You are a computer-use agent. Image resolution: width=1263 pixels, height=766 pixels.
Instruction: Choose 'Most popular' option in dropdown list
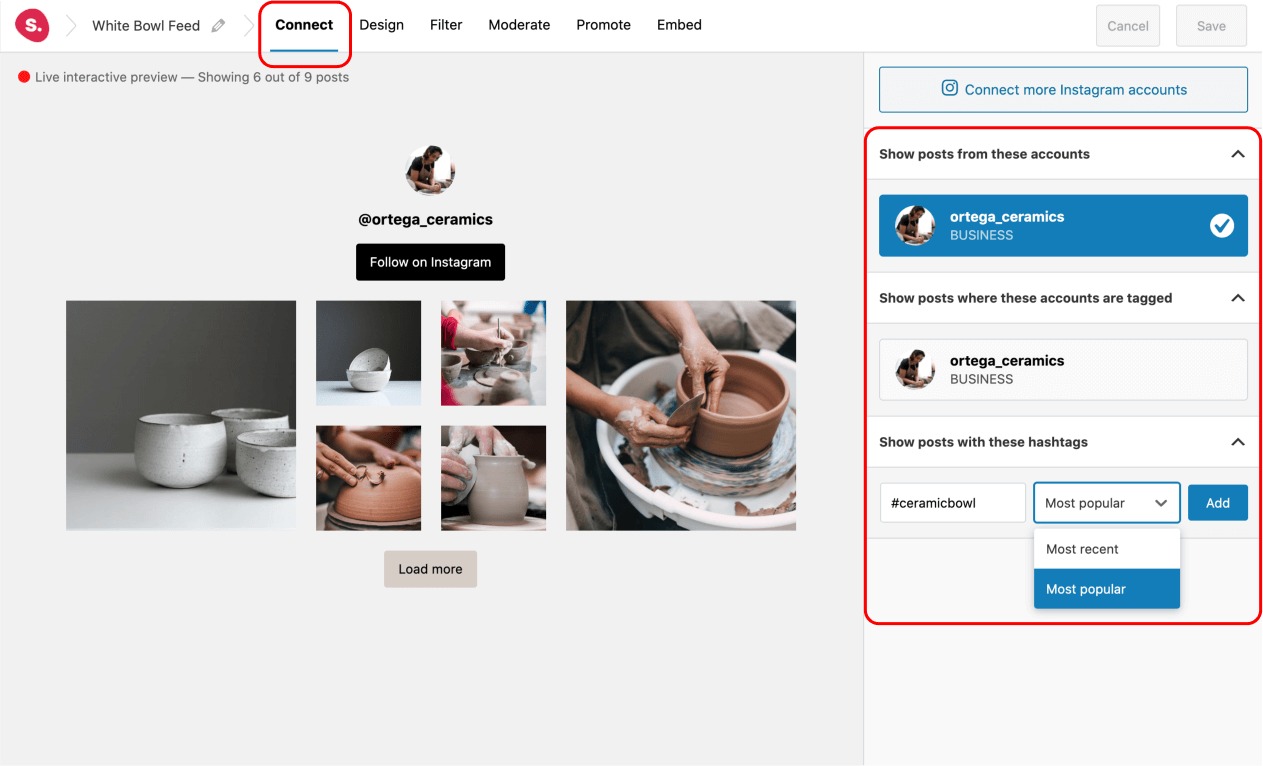point(1106,589)
